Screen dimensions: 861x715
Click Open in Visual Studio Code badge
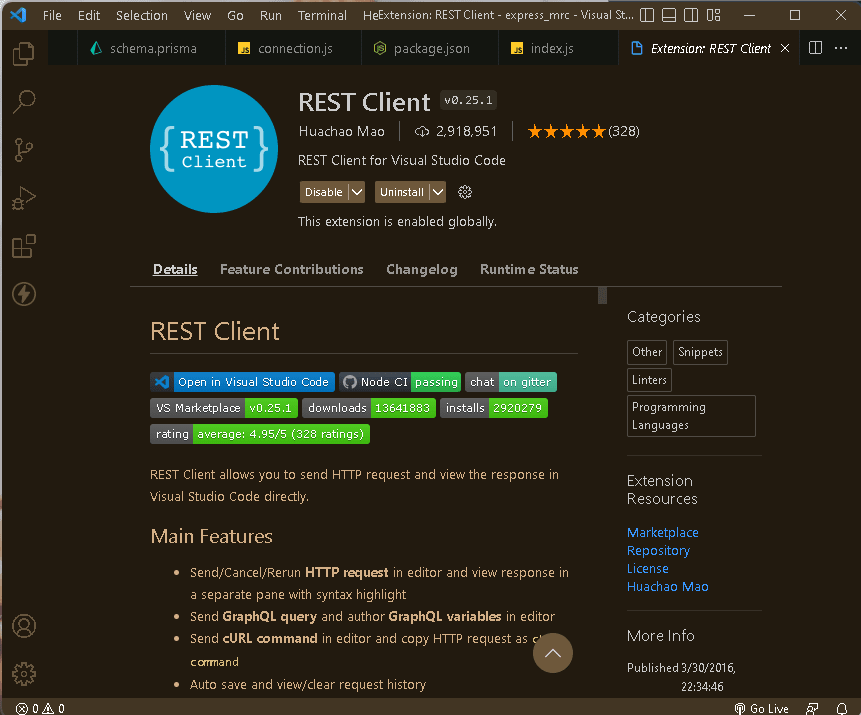click(x=242, y=382)
